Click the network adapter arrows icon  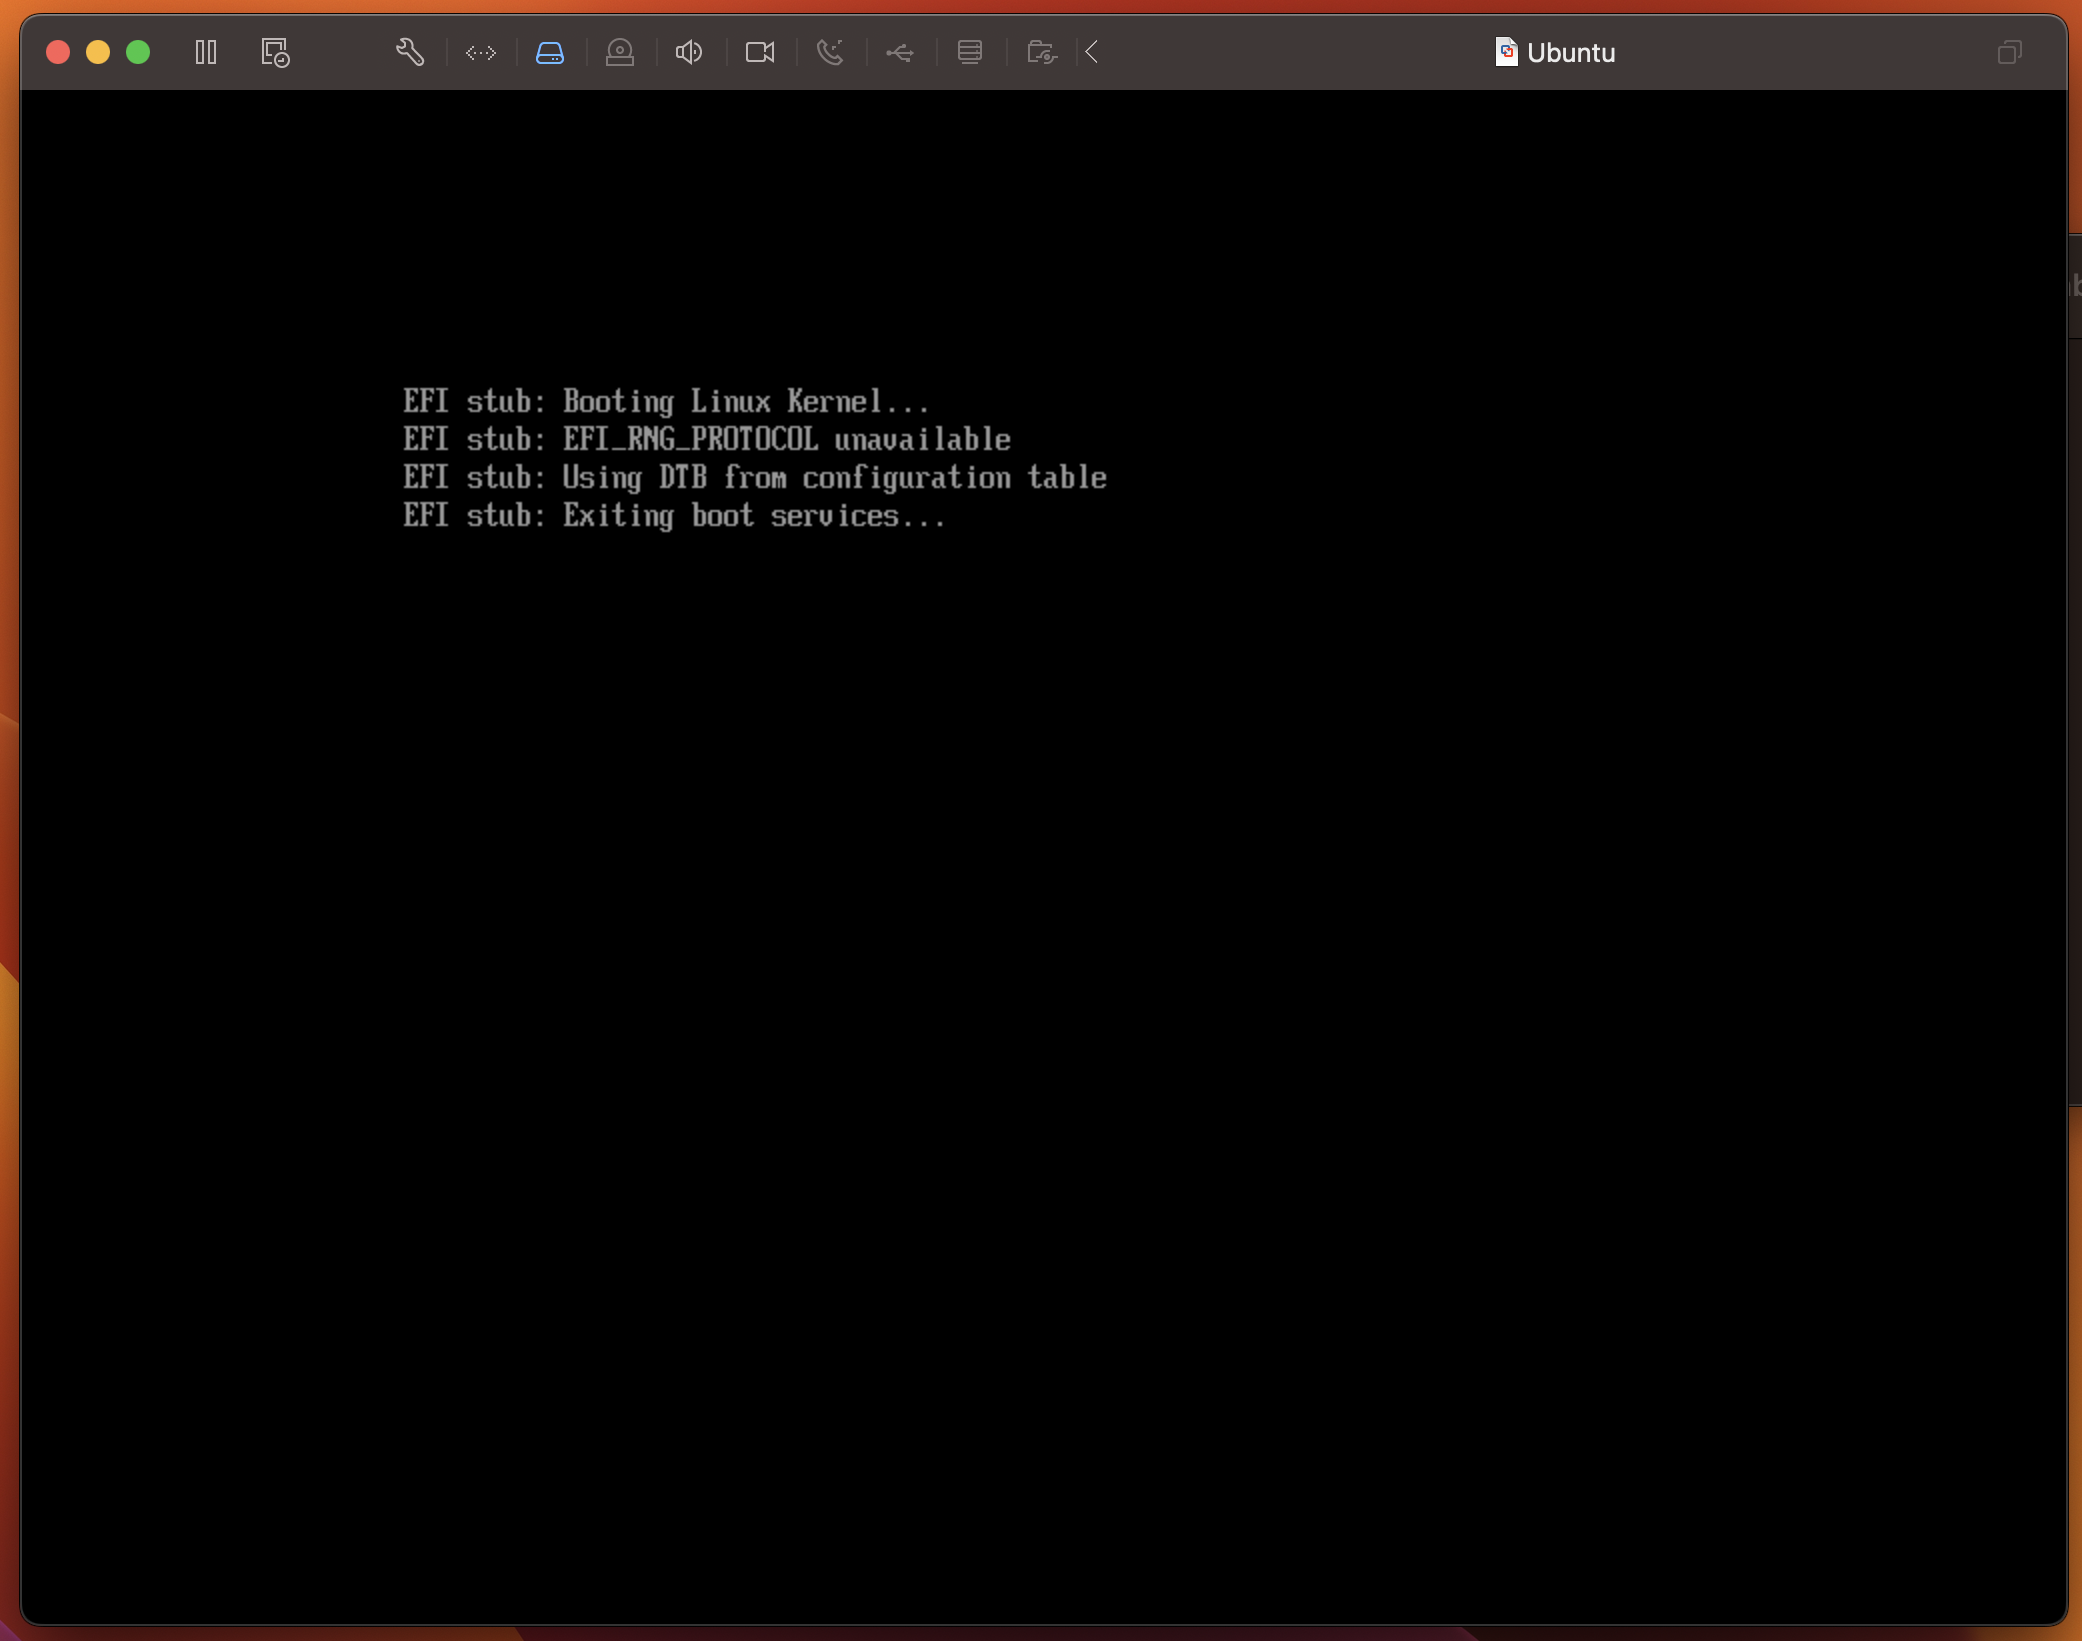coord(481,52)
